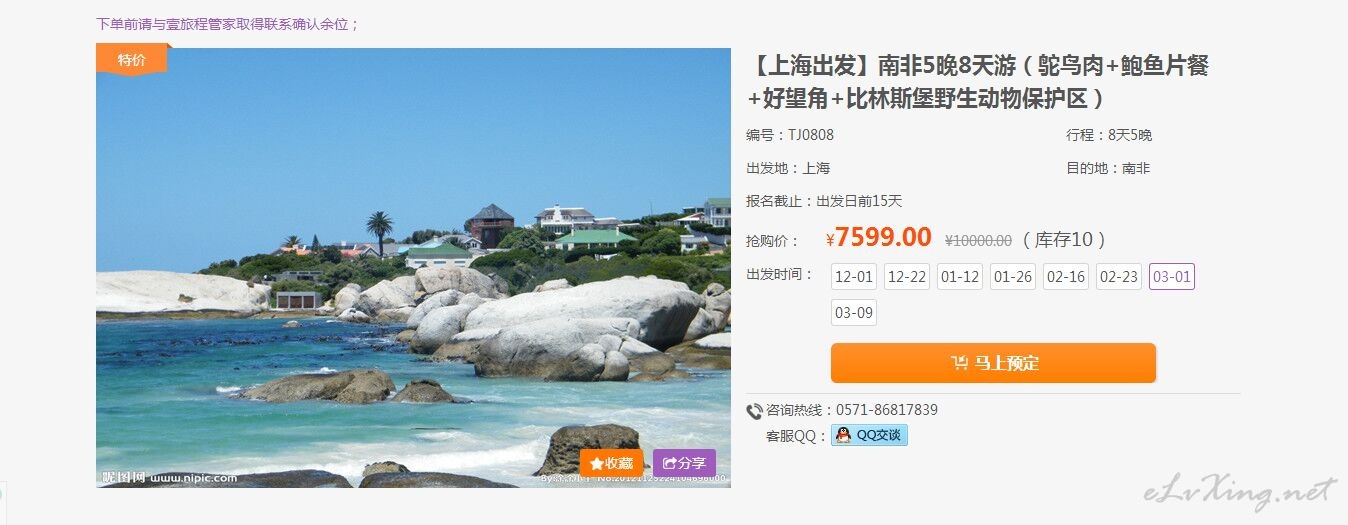Select departure date 12-22

tap(907, 277)
